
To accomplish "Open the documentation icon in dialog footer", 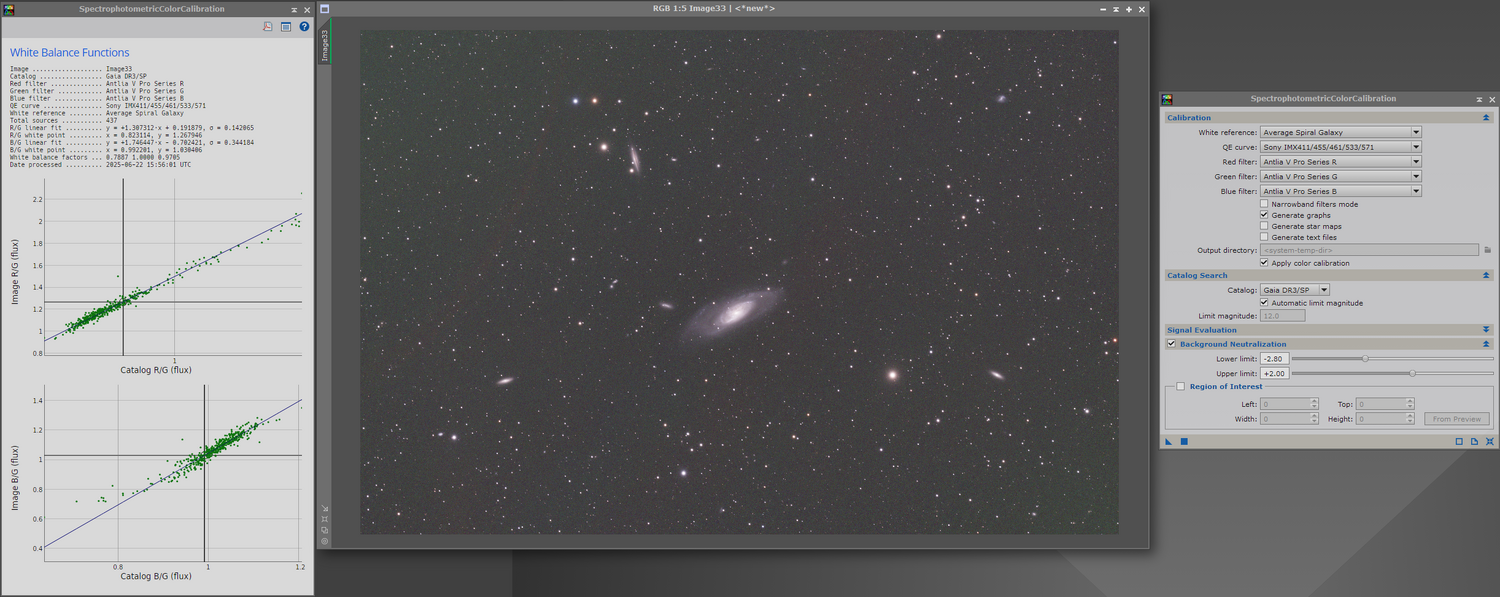I will [x=1474, y=441].
